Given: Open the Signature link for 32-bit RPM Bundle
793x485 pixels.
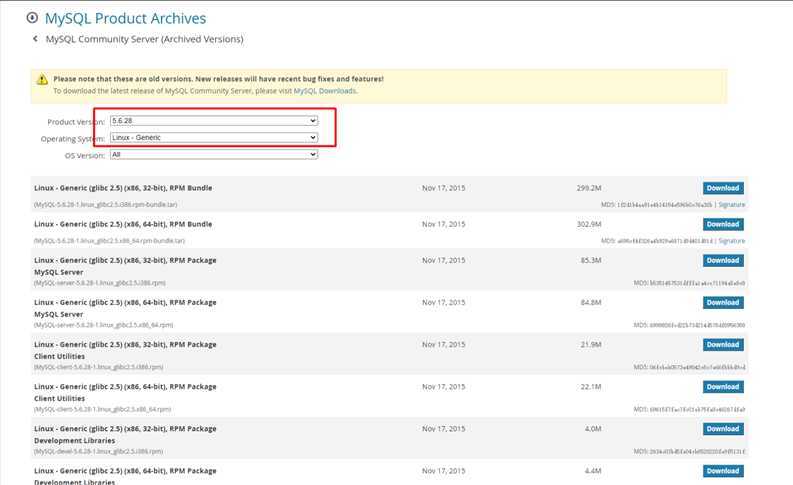Looking at the screenshot, I should [x=731, y=205].
